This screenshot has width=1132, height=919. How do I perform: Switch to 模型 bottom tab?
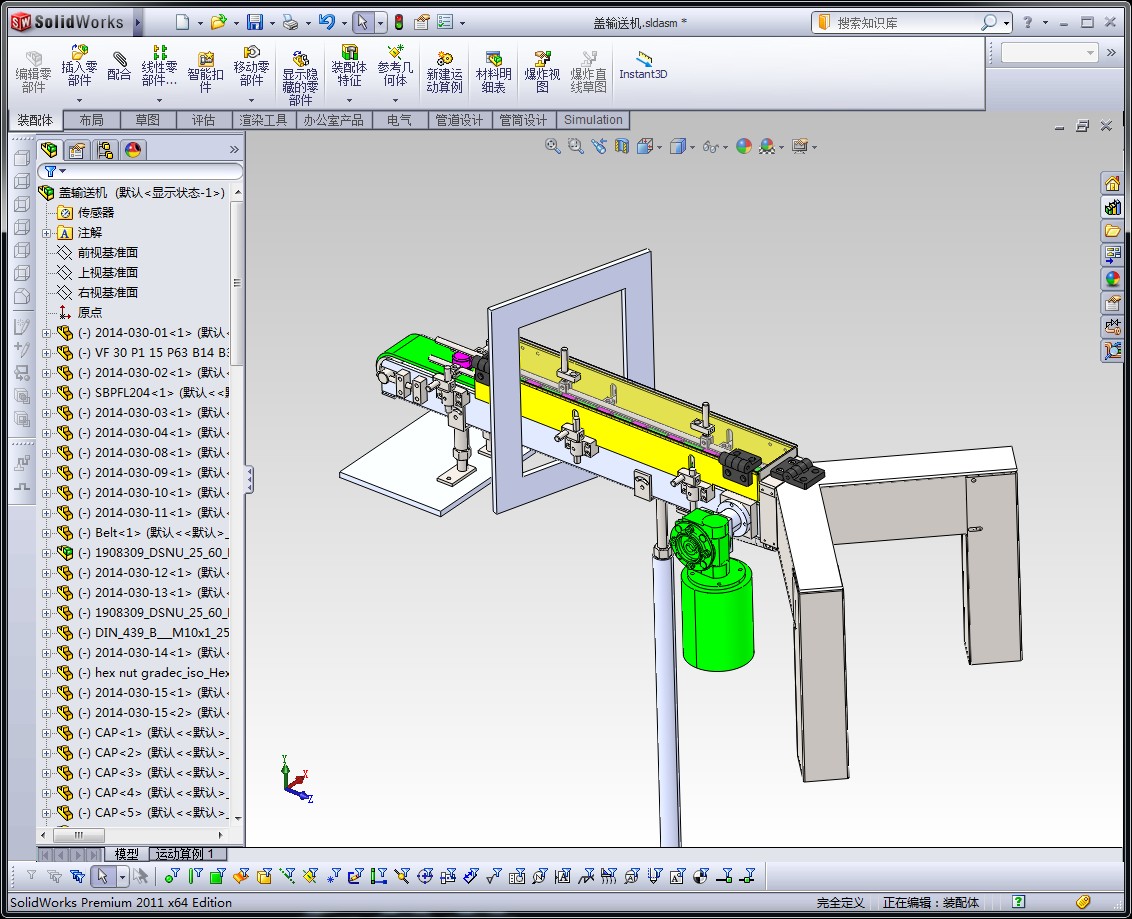126,854
